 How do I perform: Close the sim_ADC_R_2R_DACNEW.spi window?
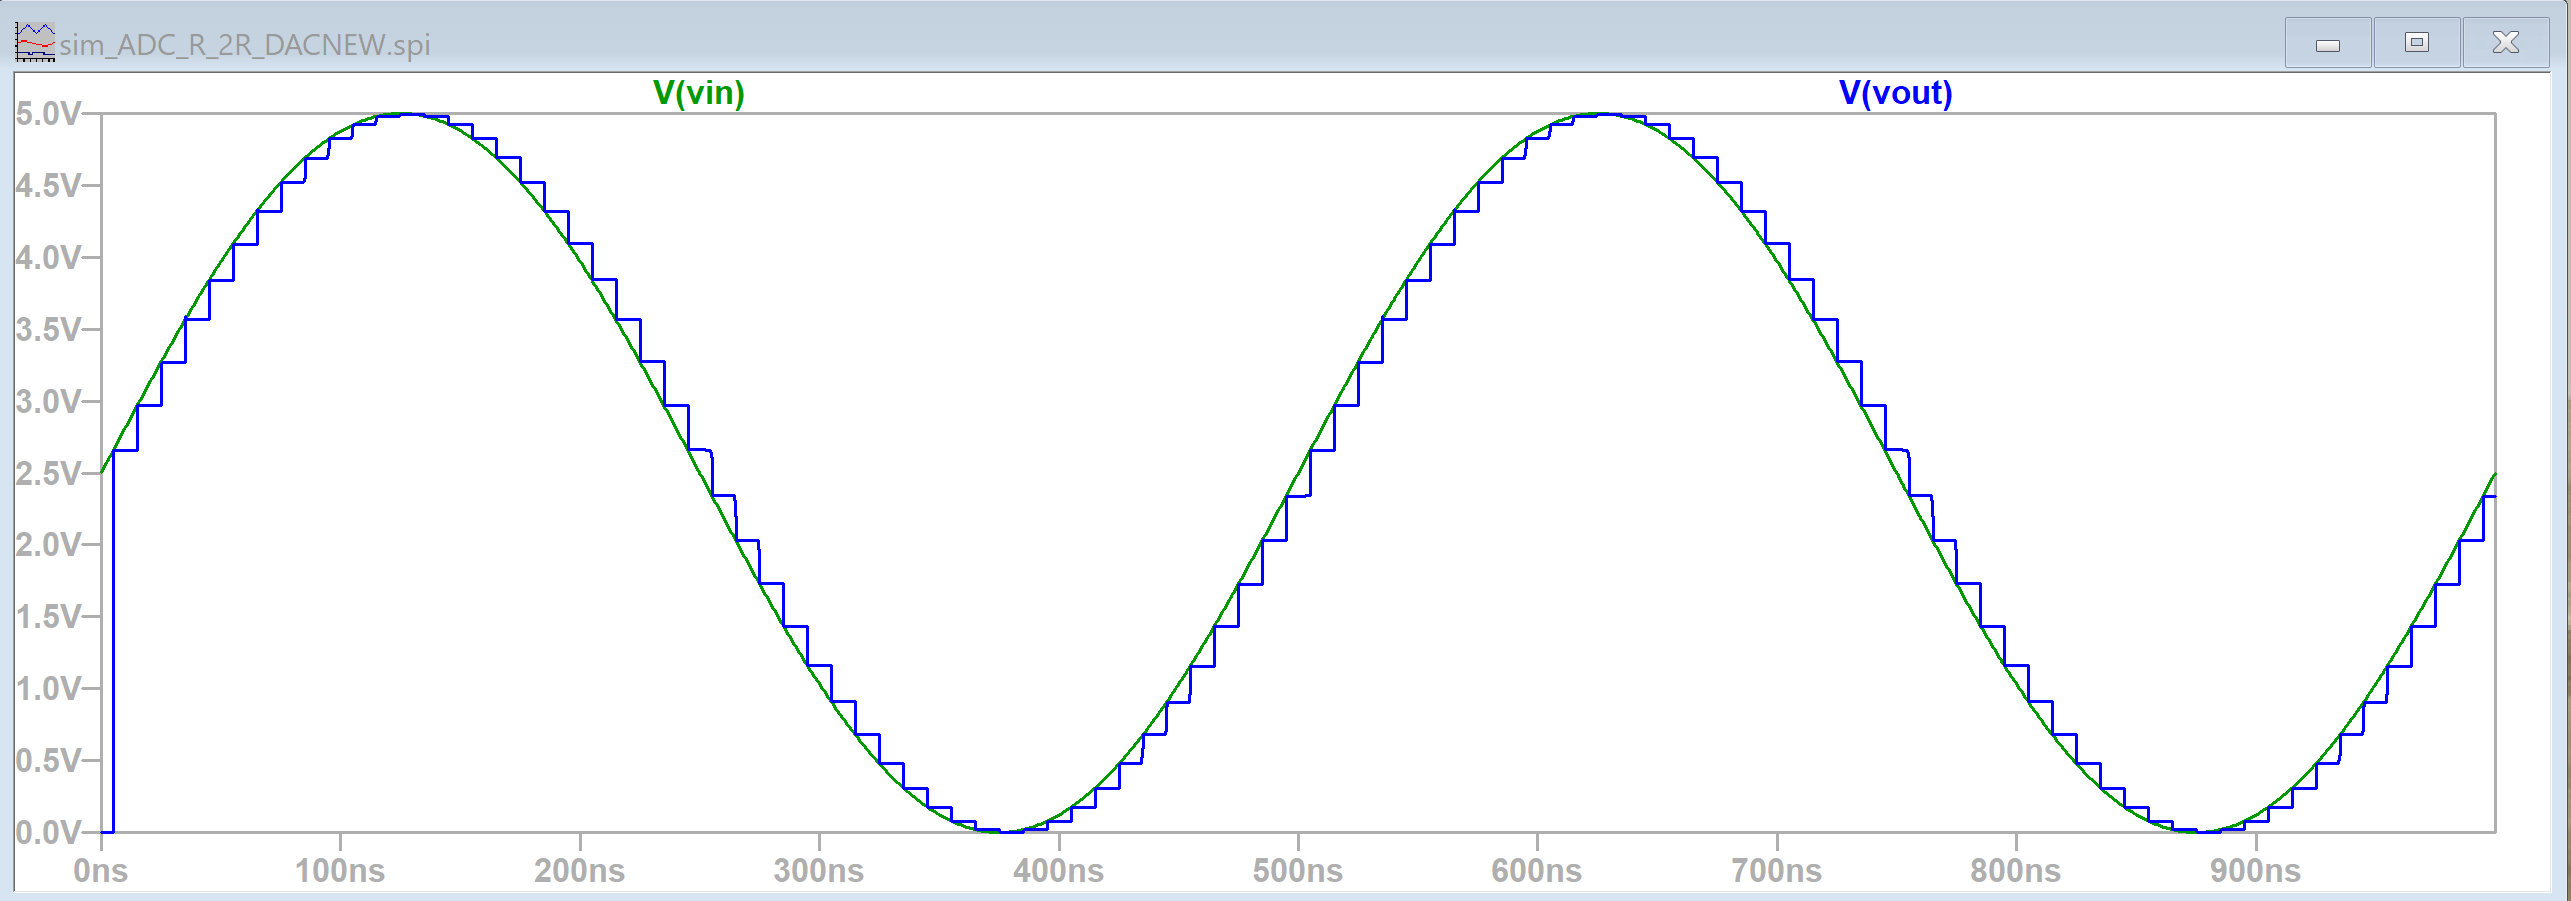(x=2505, y=43)
